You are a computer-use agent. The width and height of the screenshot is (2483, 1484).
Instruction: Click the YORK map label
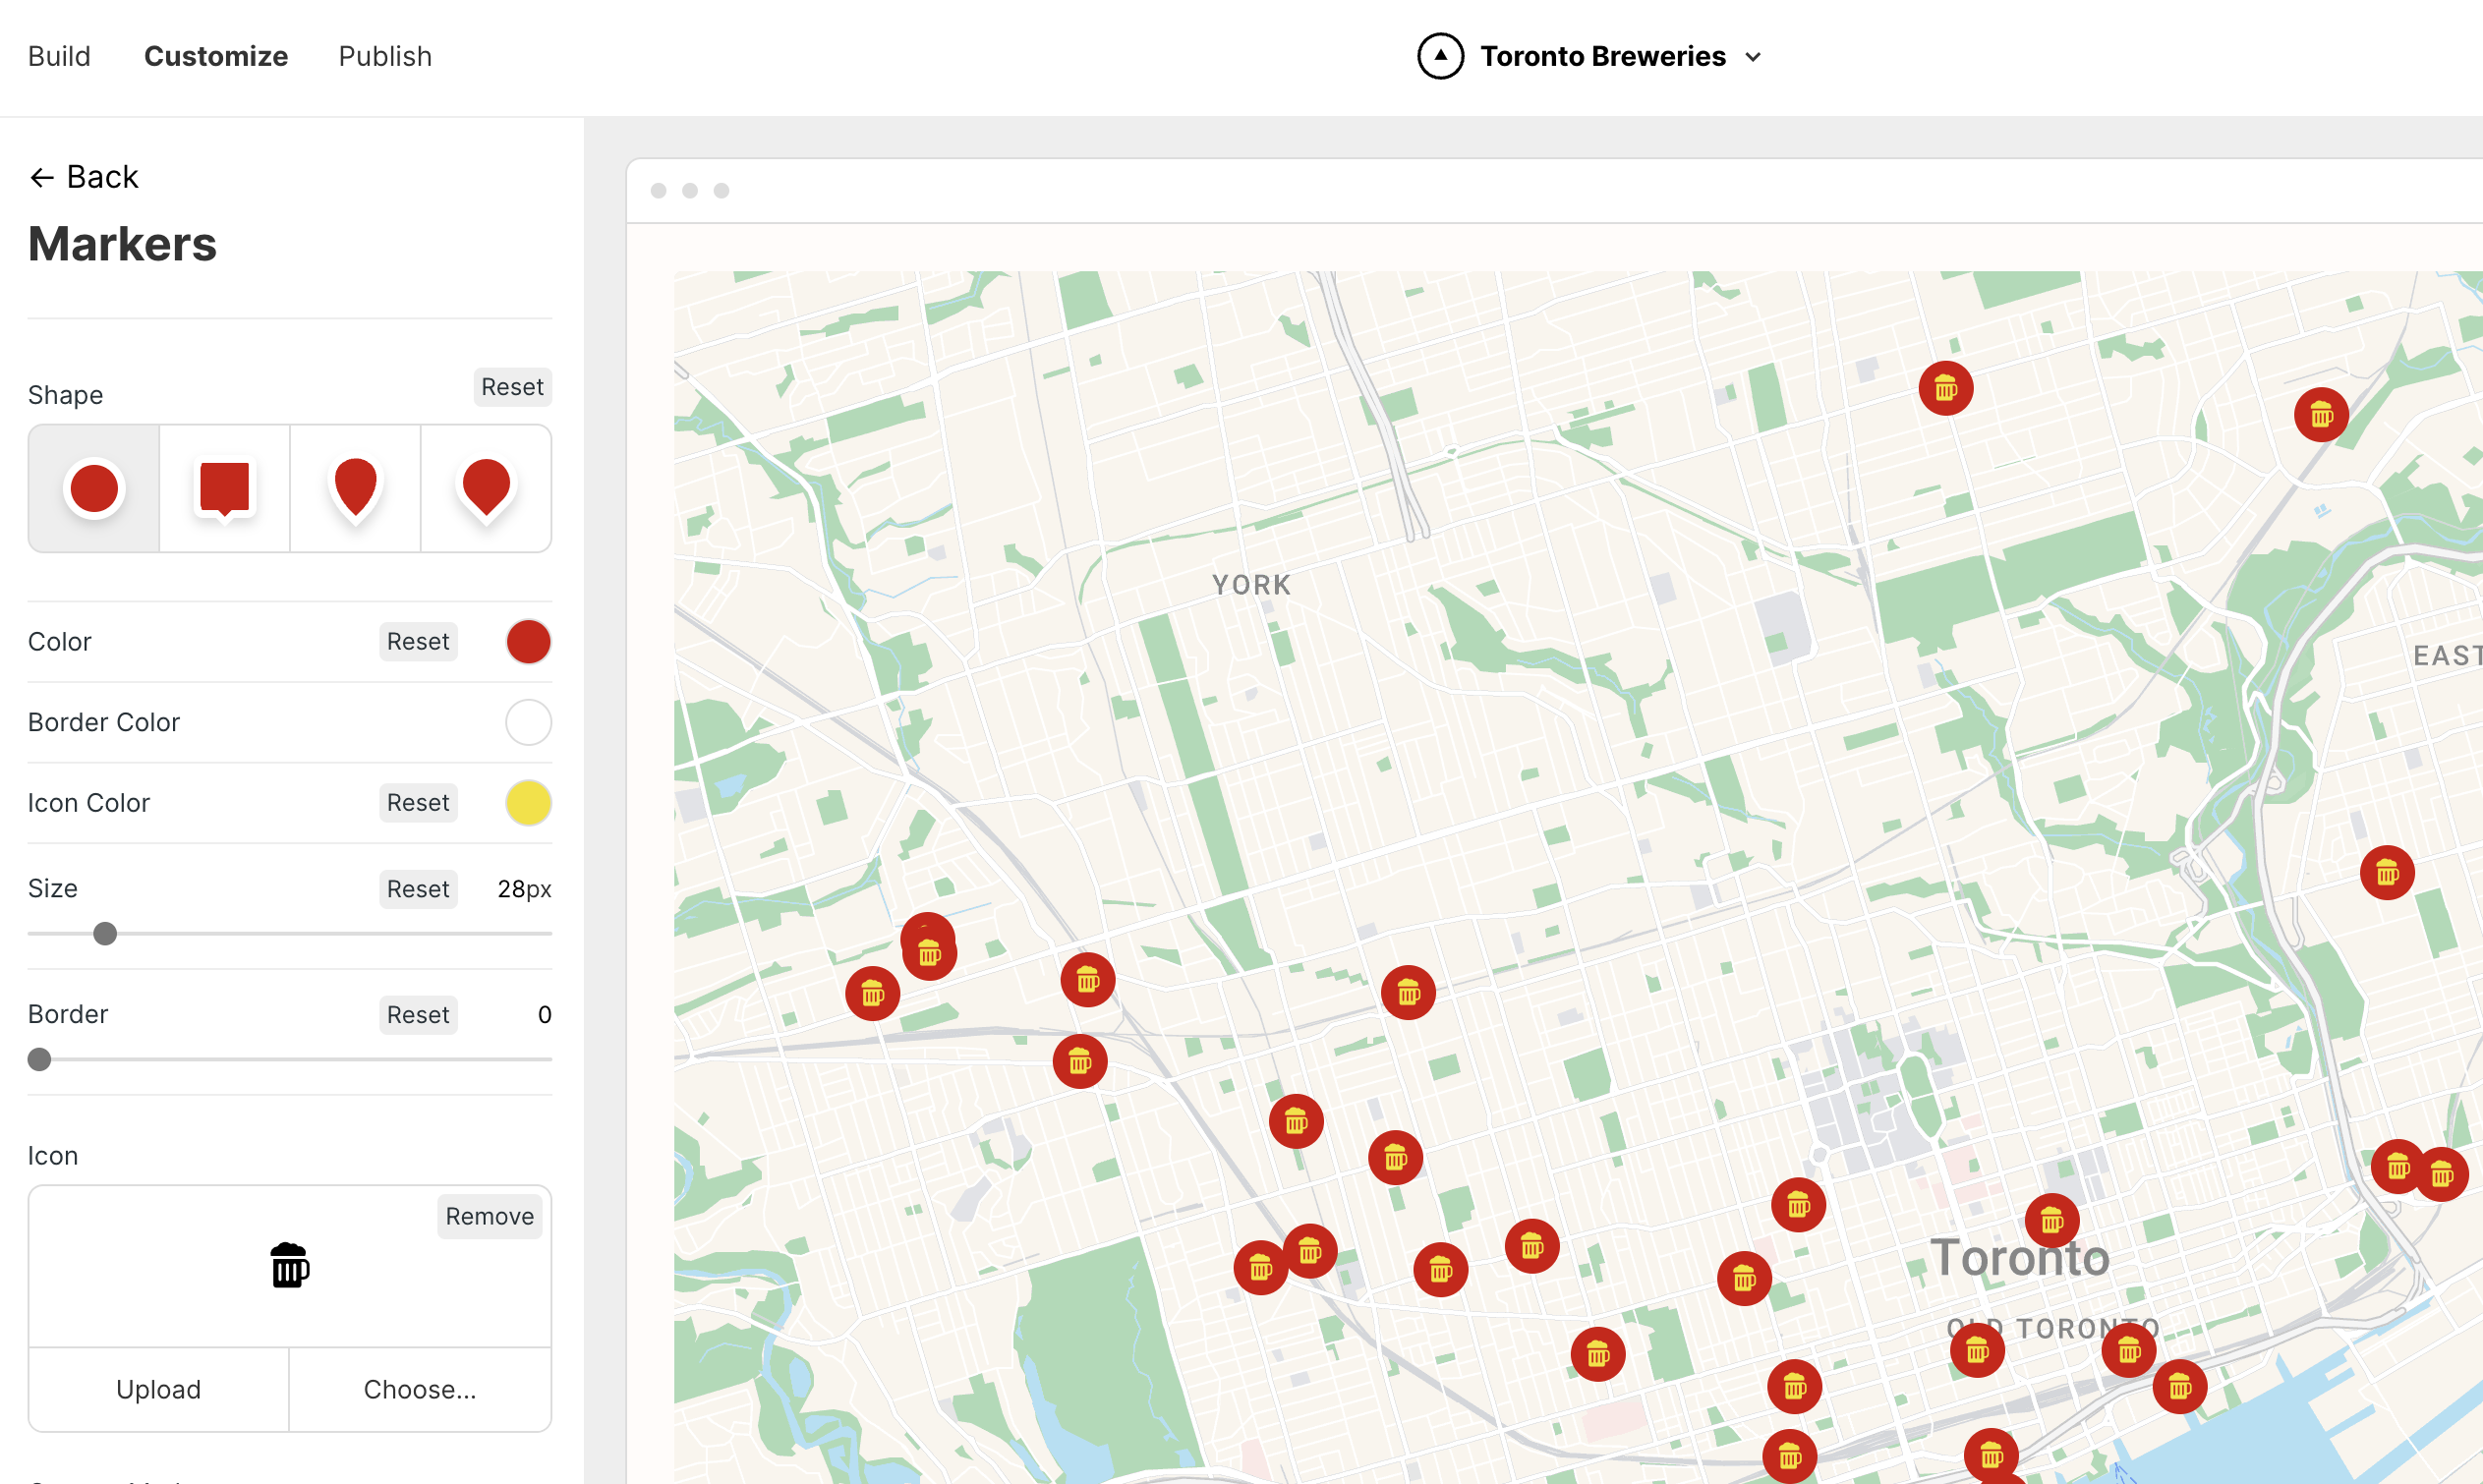pyautogui.click(x=1251, y=585)
